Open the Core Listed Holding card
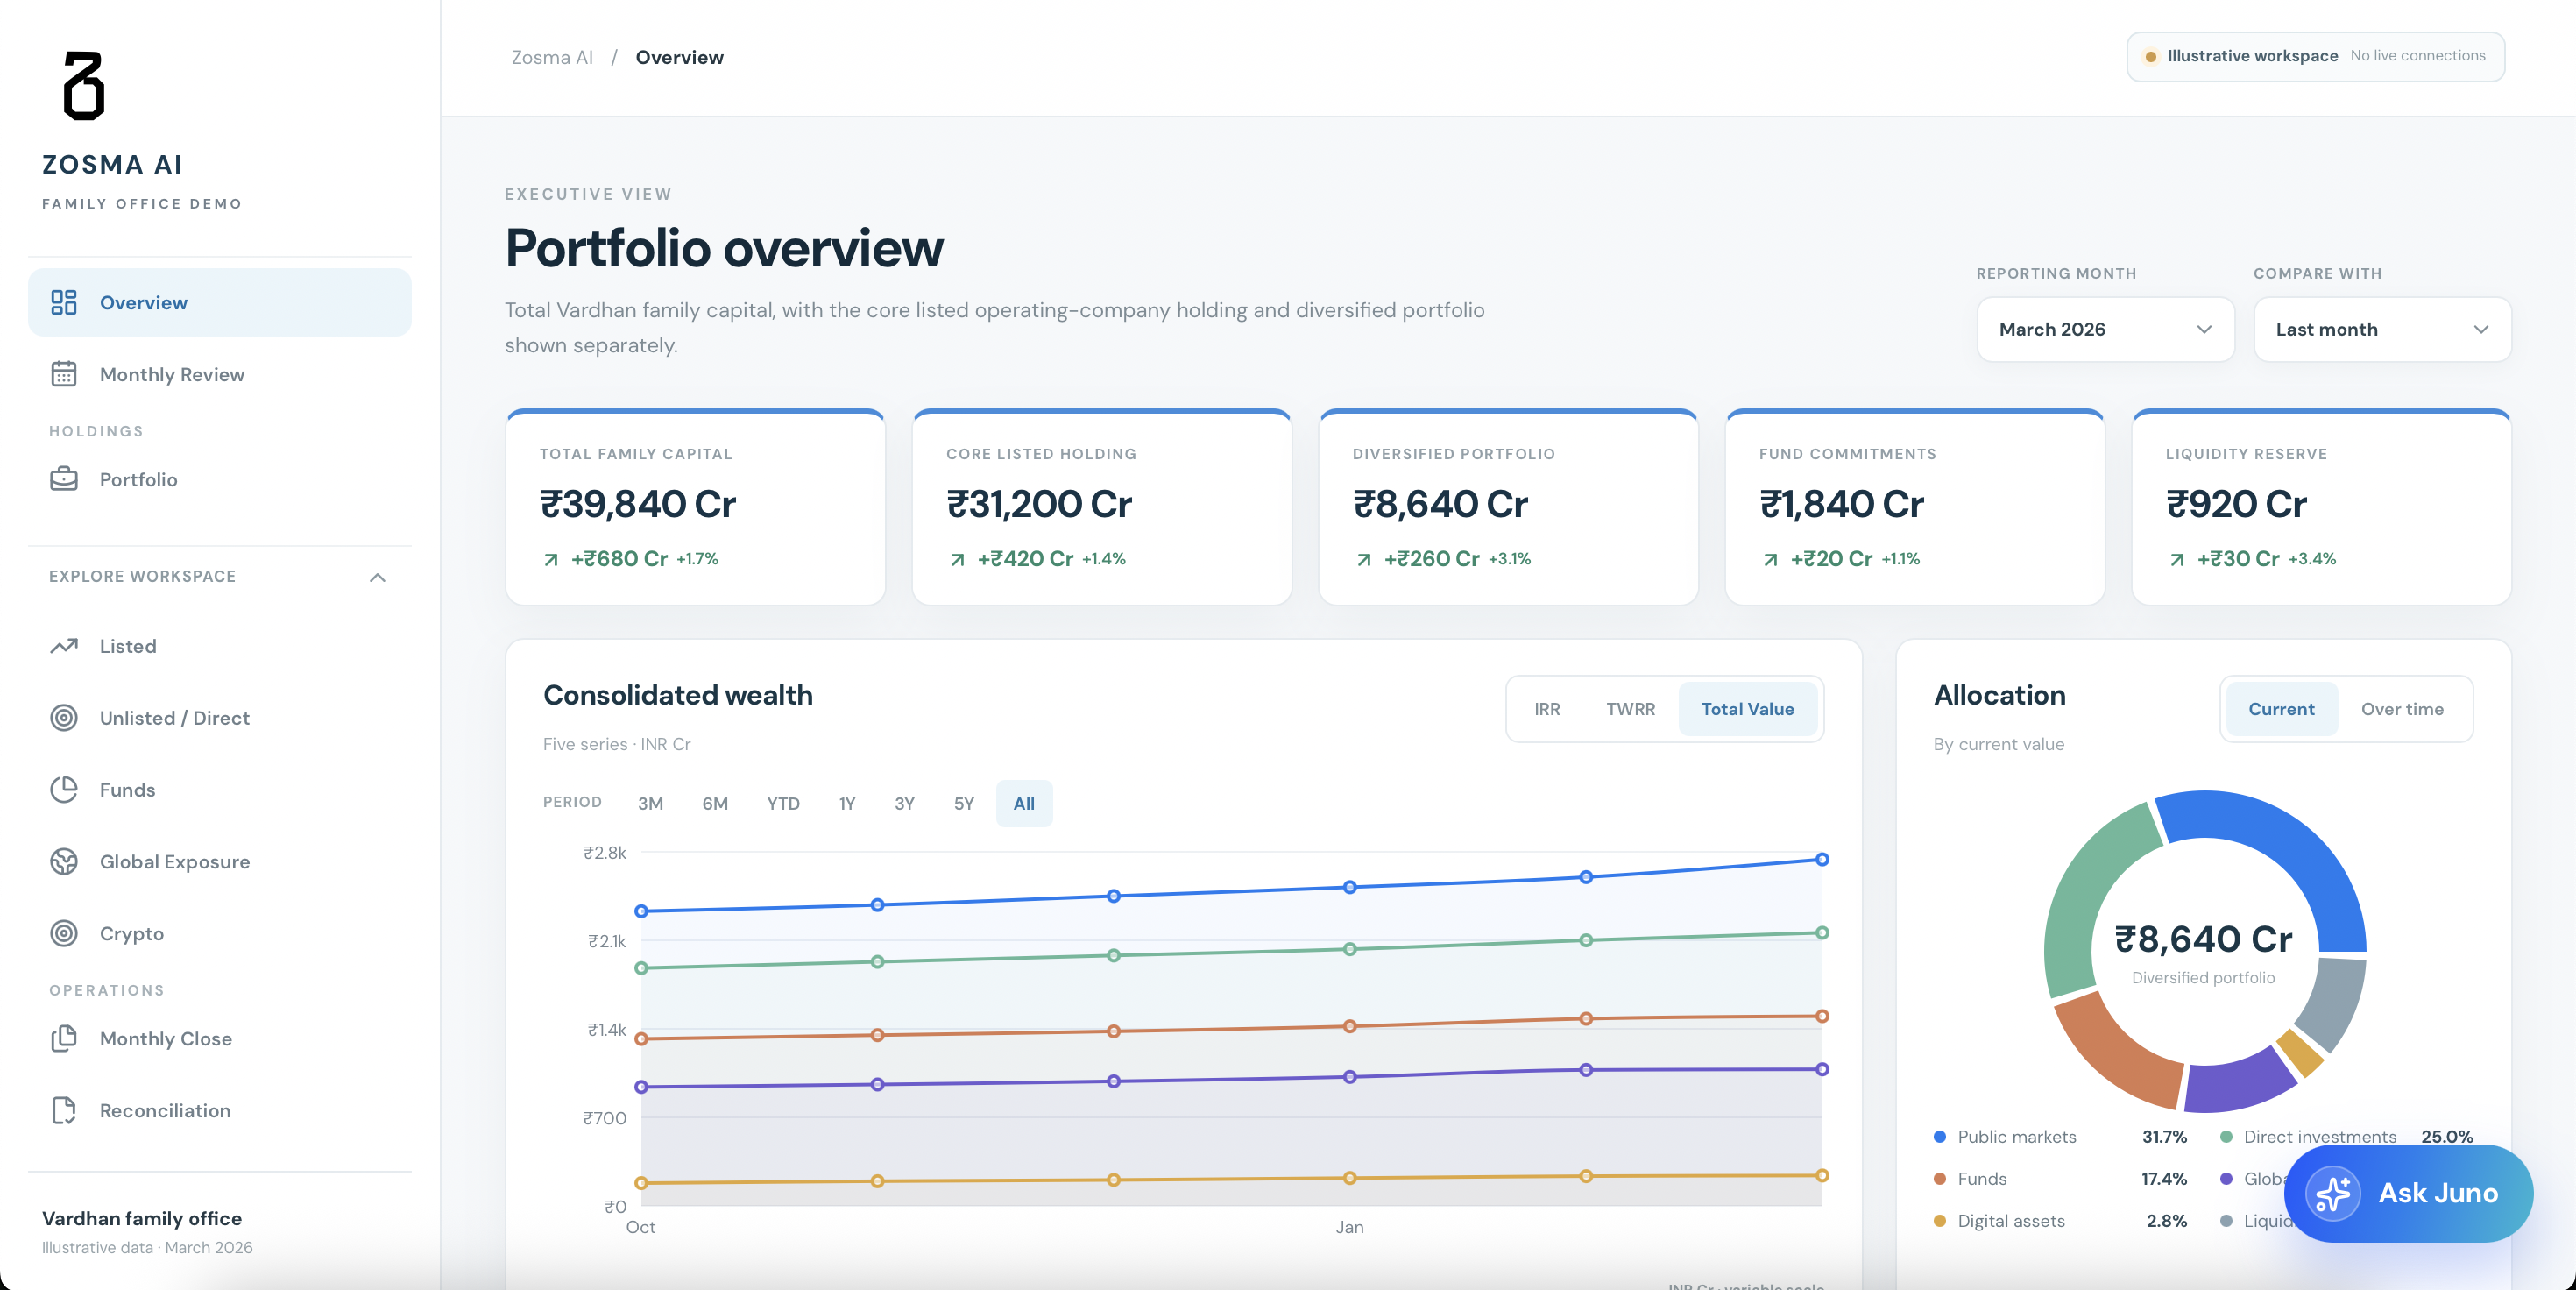Viewport: 2576px width, 1290px height. click(x=1102, y=508)
